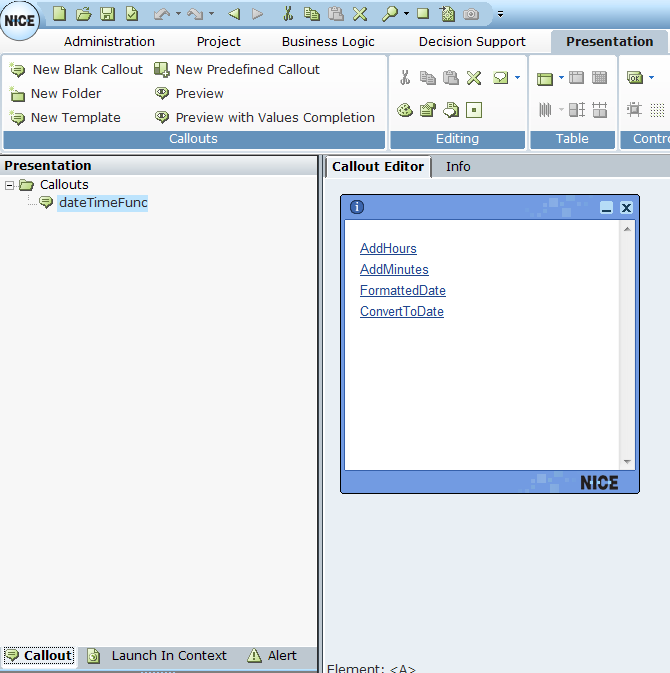The height and width of the screenshot is (673, 670).
Task: Click the info icon in callout header
Action: [x=357, y=208]
